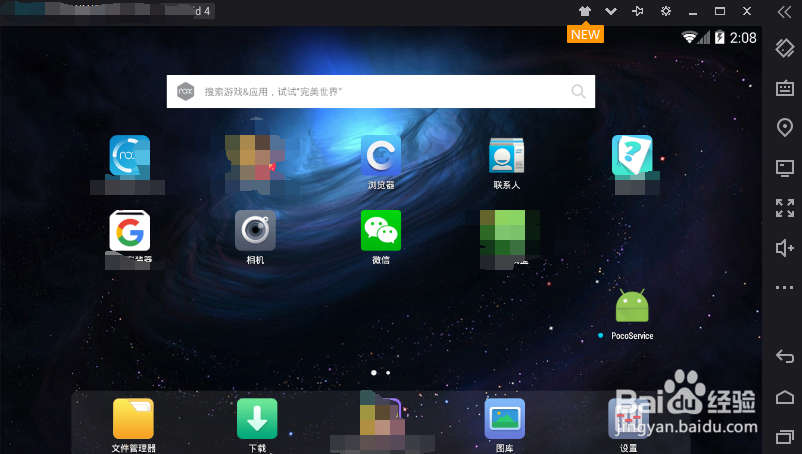Open the 联系人 contacts app
The width and height of the screenshot is (802, 454).
click(x=506, y=156)
